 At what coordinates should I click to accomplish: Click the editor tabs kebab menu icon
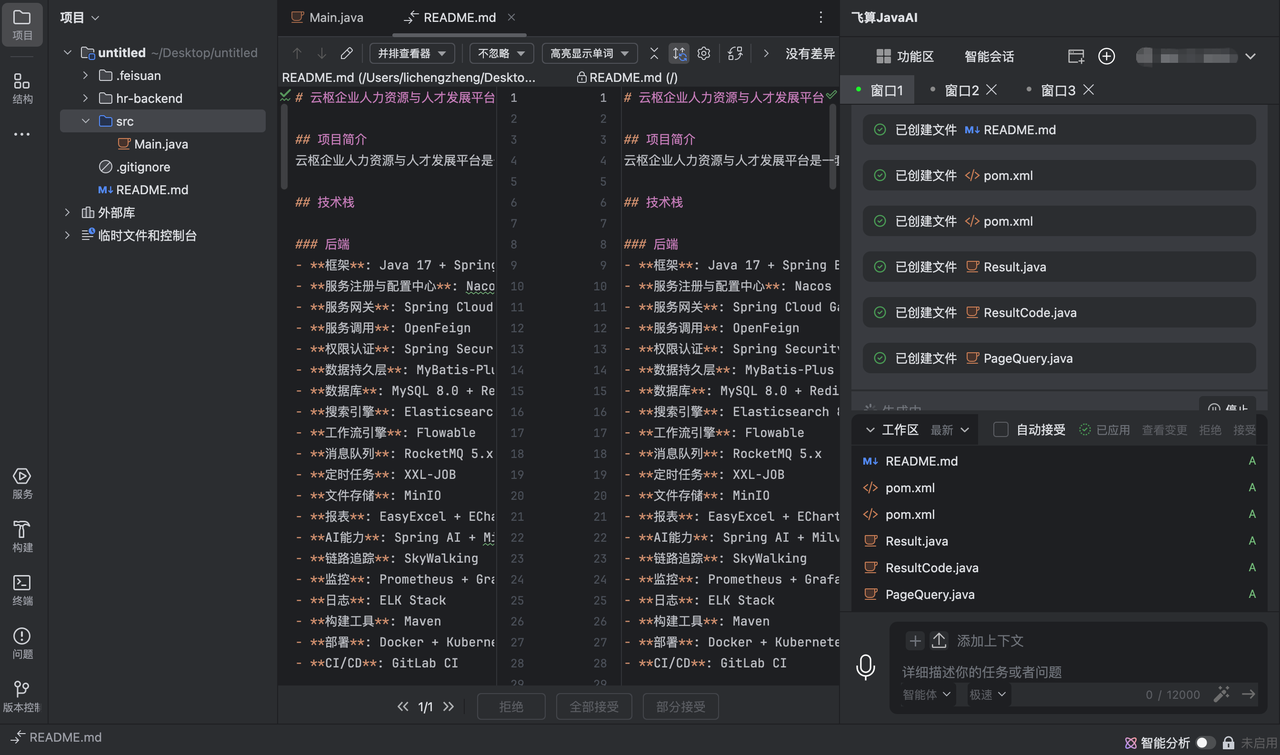pos(820,17)
